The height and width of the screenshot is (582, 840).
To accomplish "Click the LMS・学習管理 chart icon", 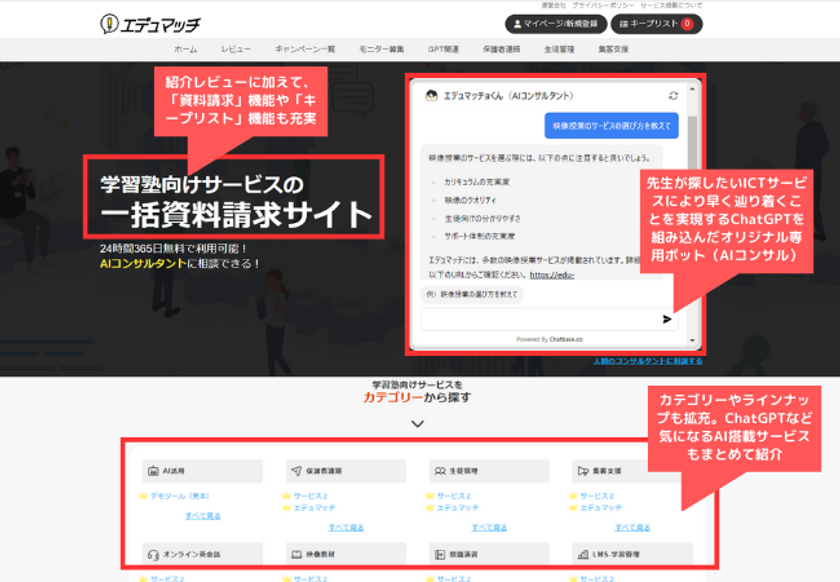I will [583, 555].
